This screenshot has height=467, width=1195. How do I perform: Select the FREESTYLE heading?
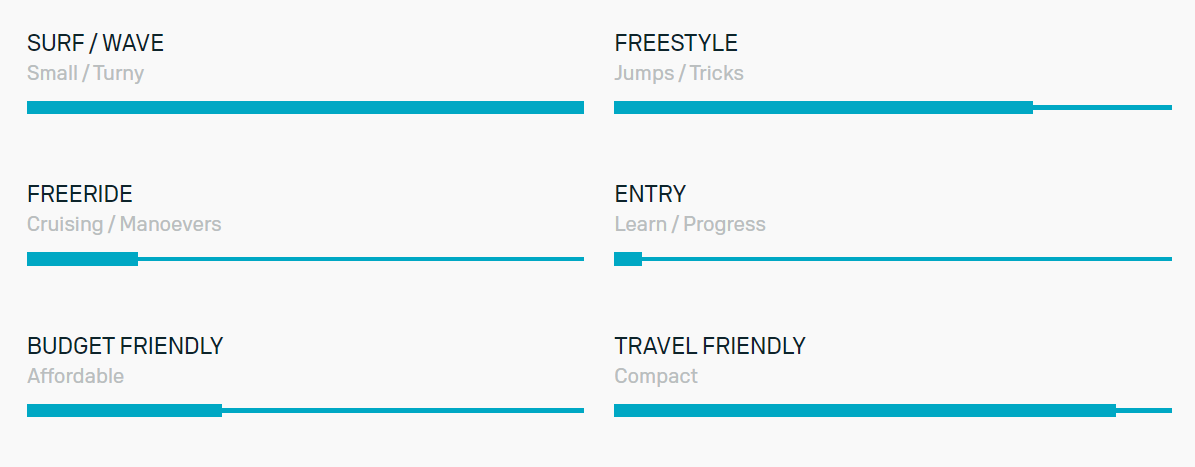tap(676, 43)
